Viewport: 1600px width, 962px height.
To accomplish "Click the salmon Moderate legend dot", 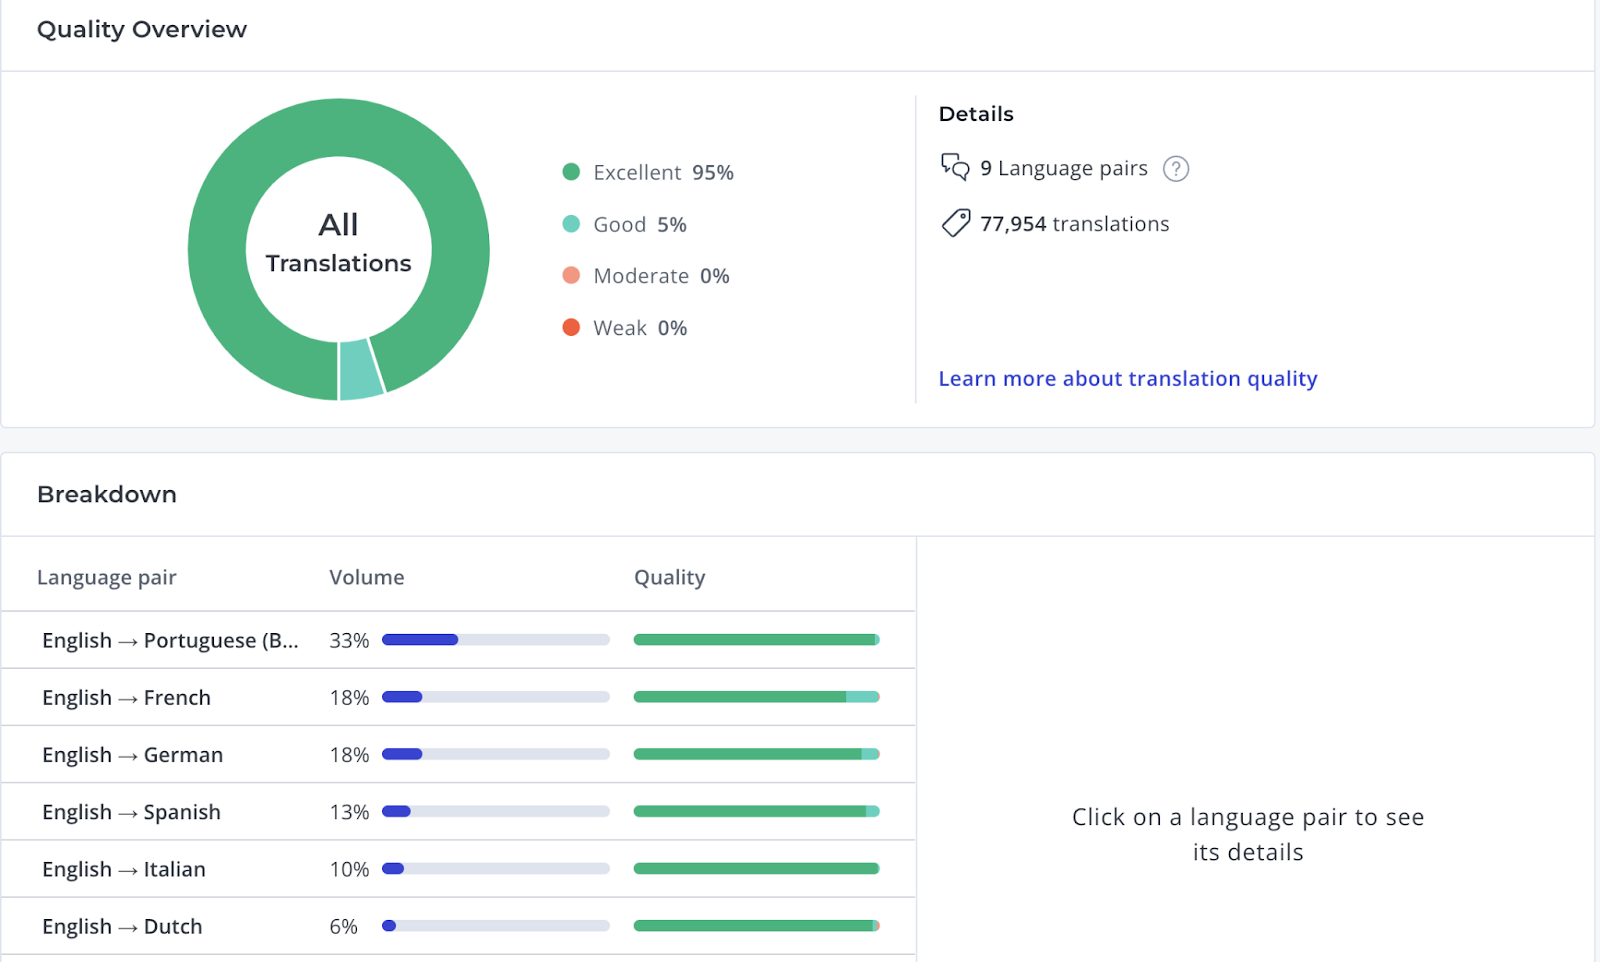I will click(x=571, y=275).
